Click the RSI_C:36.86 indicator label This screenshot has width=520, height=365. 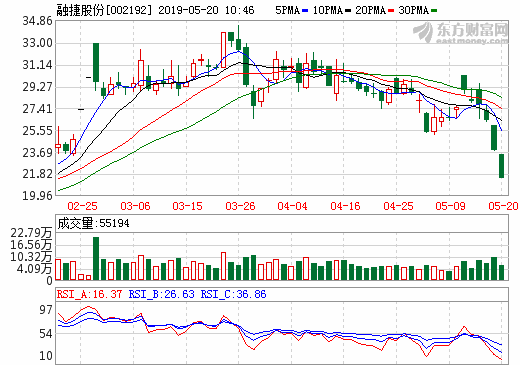pos(233,294)
